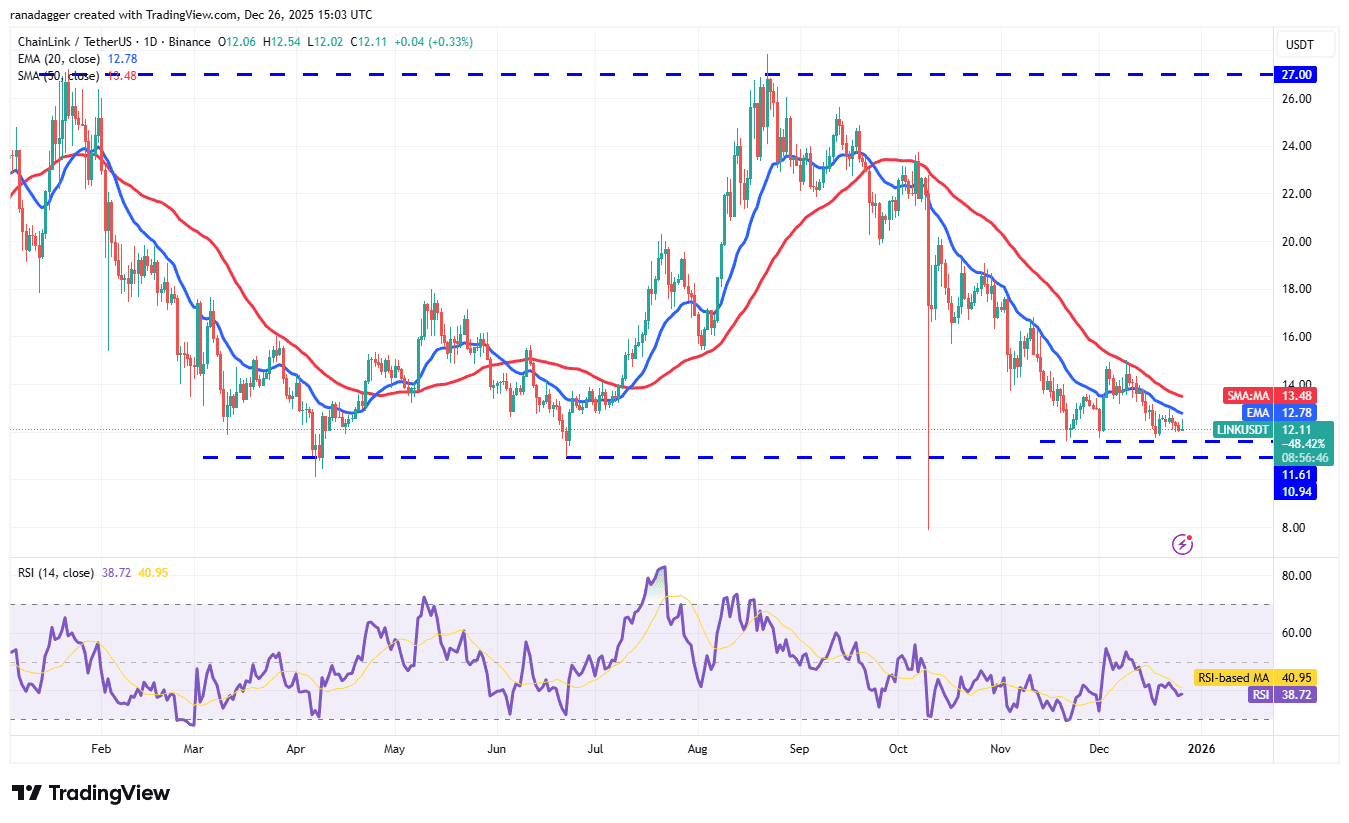The image size is (1349, 823).
Task: Click the lightning-bolt quick action icon on the chart
Action: coord(1183,544)
